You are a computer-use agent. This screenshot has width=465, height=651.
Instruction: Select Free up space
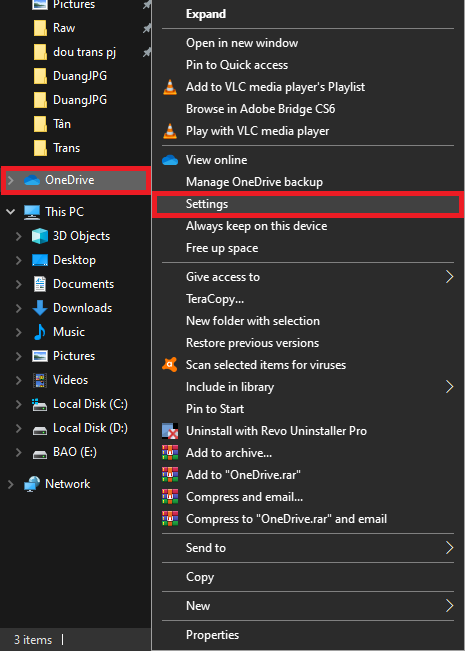point(308,248)
